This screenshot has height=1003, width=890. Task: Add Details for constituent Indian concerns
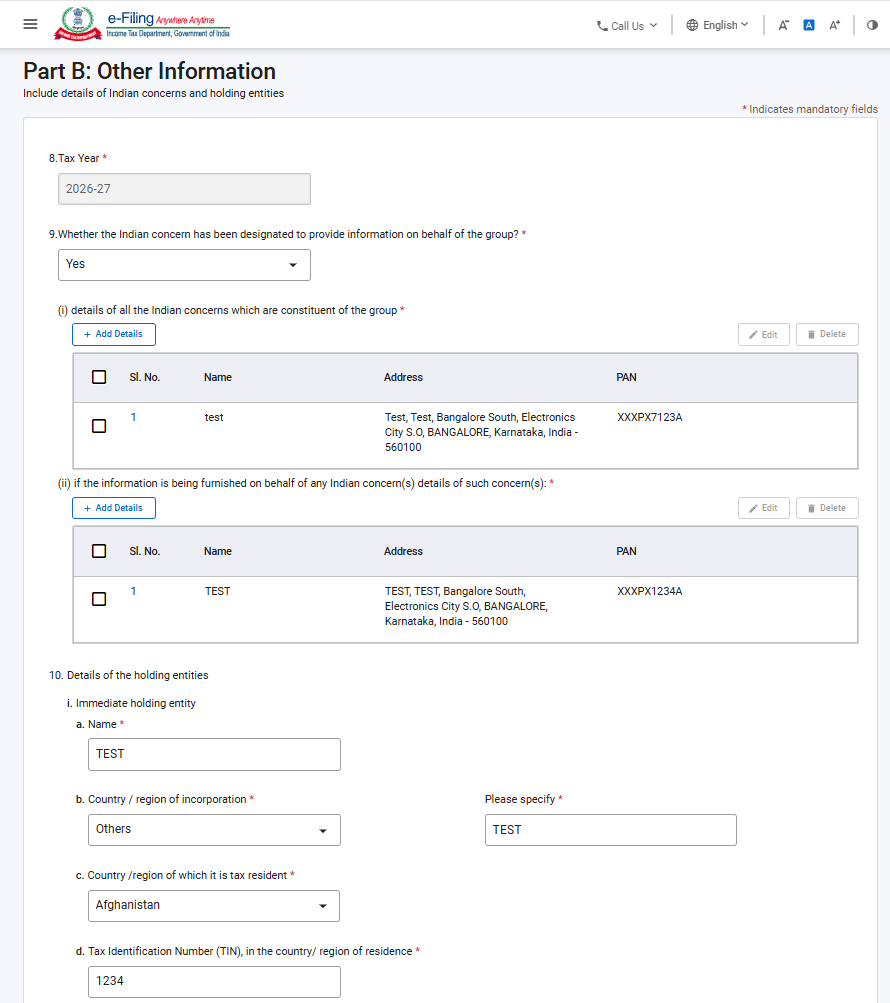click(x=114, y=335)
